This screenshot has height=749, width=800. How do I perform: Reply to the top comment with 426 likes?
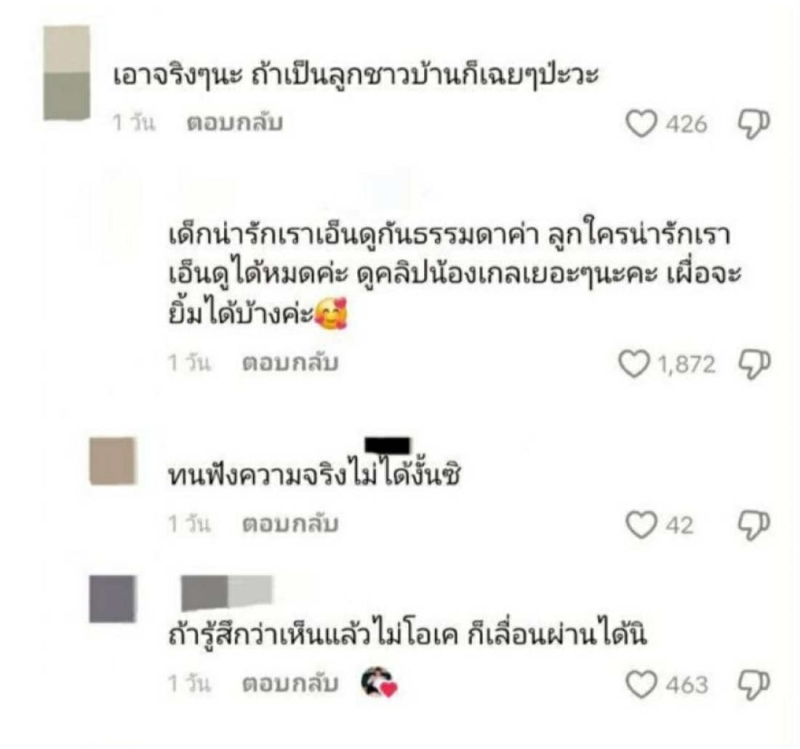pyautogui.click(x=234, y=123)
